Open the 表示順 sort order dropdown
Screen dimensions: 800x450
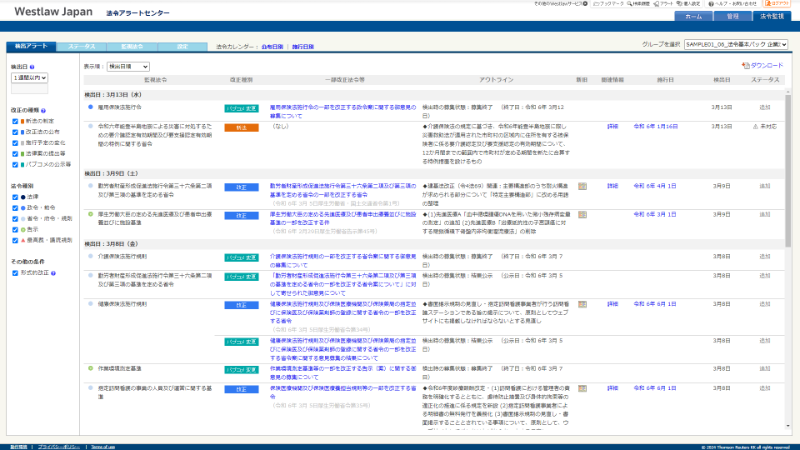pos(126,65)
